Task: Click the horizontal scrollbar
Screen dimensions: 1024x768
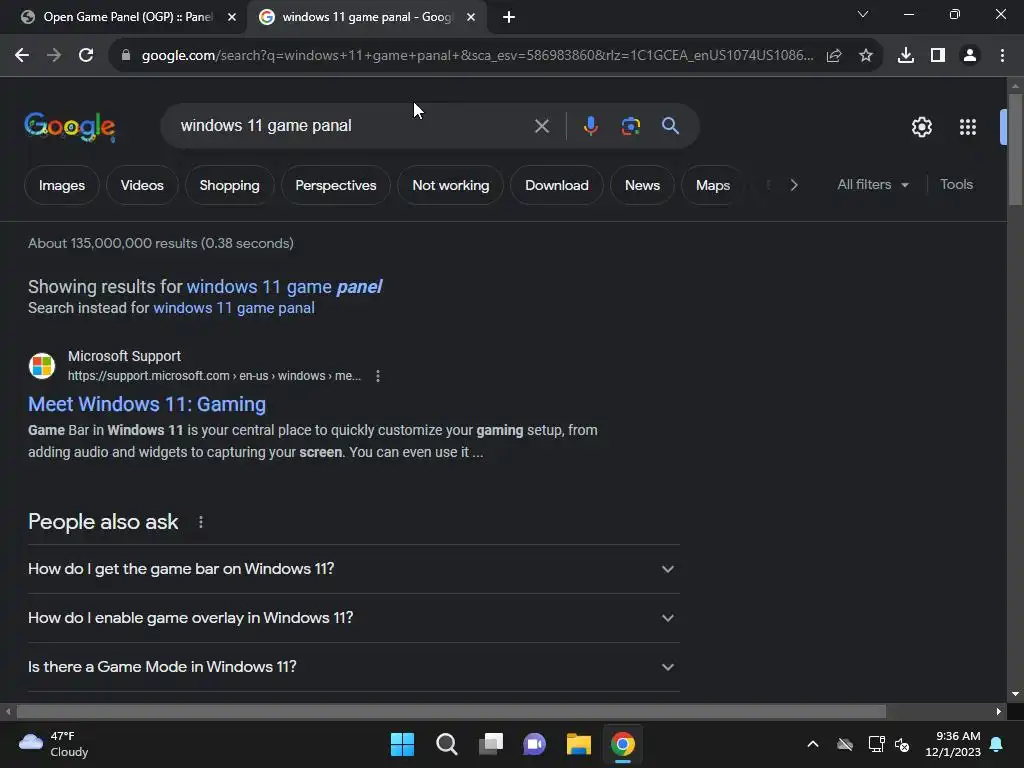Action: coord(451,711)
